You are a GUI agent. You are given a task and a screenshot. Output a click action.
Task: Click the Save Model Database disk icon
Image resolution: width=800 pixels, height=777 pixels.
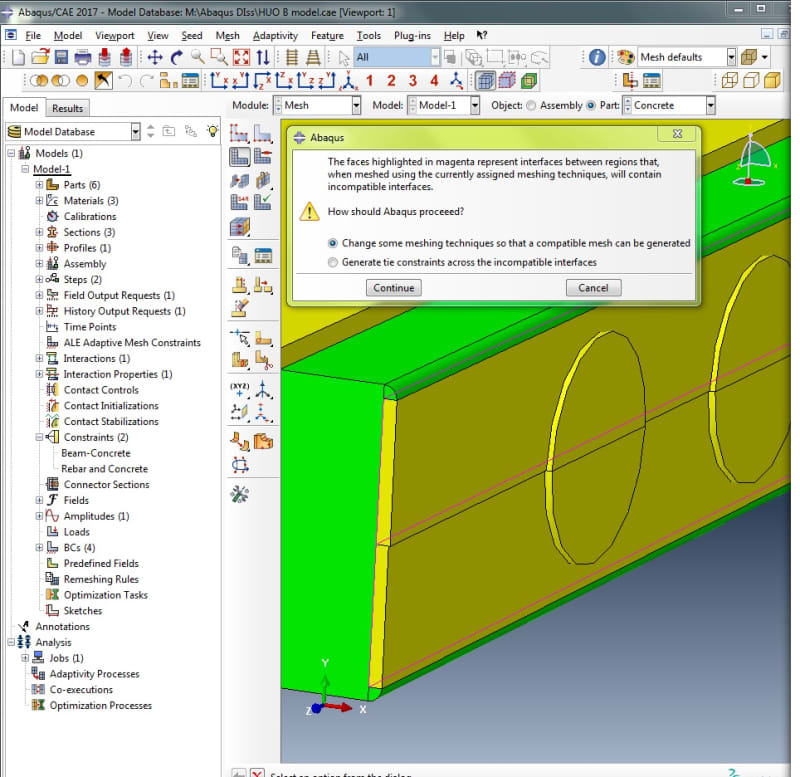61,57
